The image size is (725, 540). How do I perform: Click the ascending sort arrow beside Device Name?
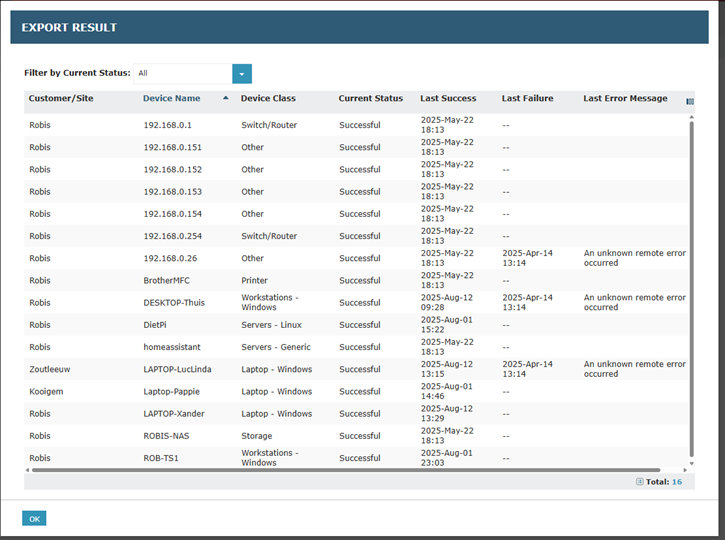(225, 98)
